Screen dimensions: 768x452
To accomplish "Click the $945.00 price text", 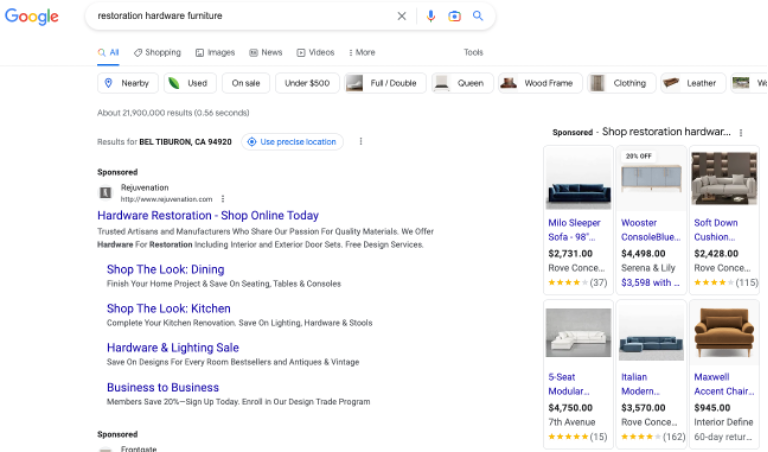I will pos(712,408).
